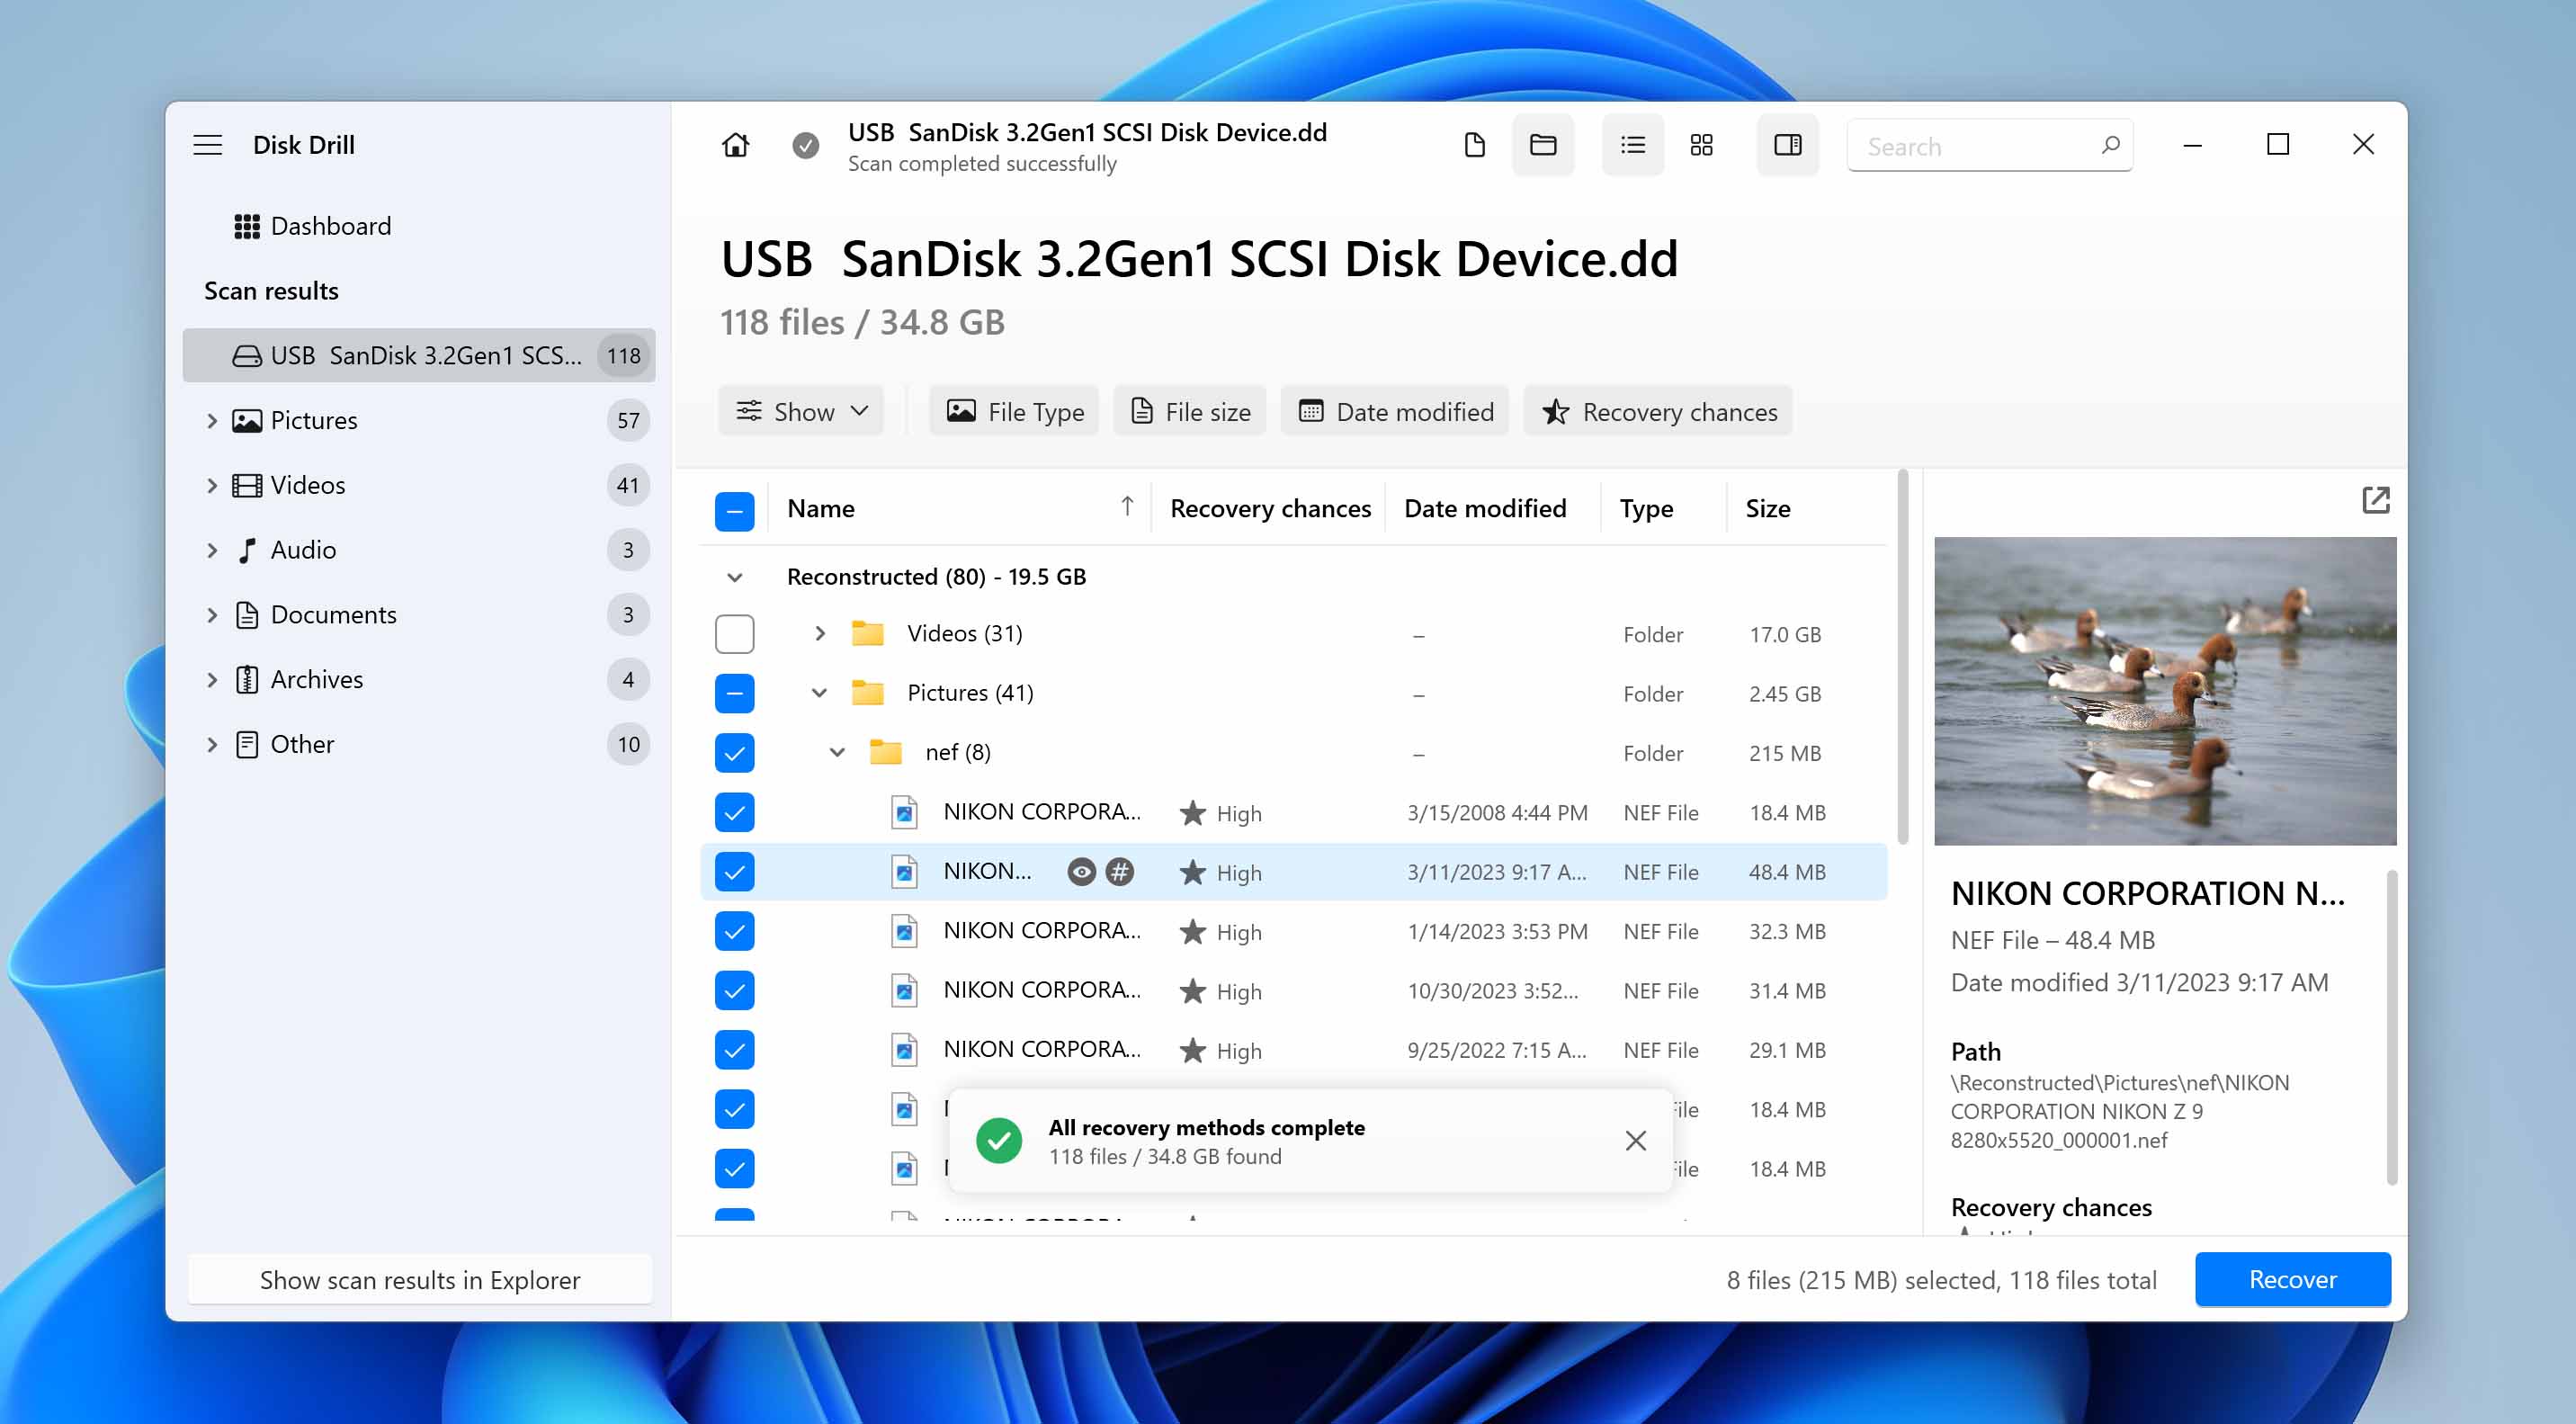Click the nef folder icon
The width and height of the screenshot is (2576, 1424).
click(885, 752)
